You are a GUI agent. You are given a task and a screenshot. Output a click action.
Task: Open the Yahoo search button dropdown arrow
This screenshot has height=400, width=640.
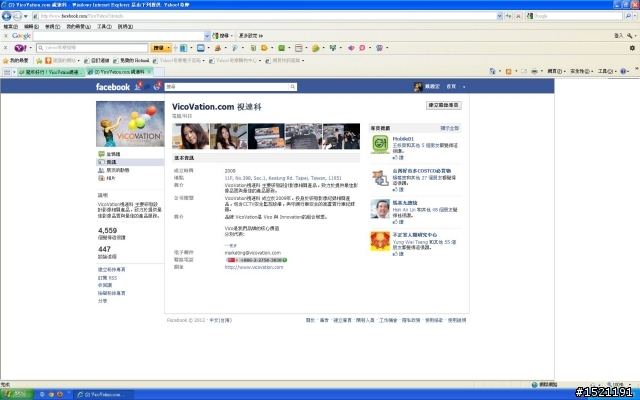(168, 48)
